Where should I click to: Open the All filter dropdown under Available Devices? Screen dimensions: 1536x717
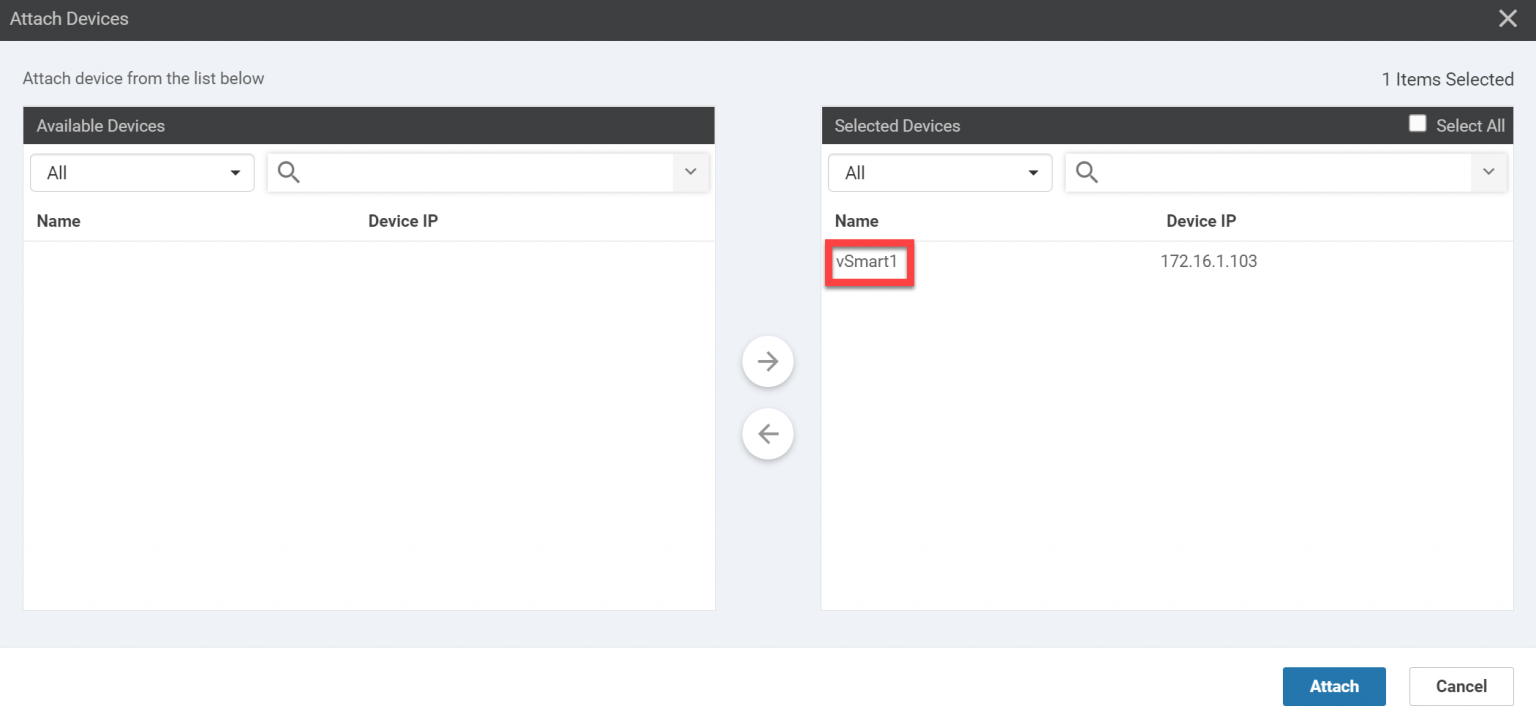click(141, 172)
